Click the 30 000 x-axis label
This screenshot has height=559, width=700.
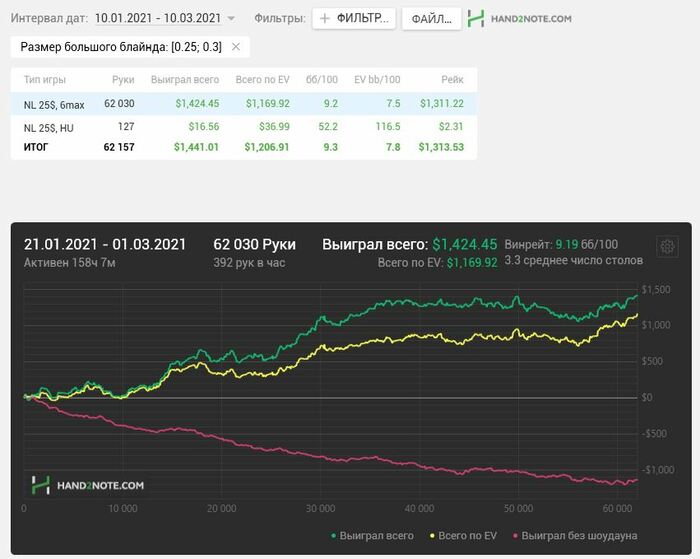coord(321,509)
